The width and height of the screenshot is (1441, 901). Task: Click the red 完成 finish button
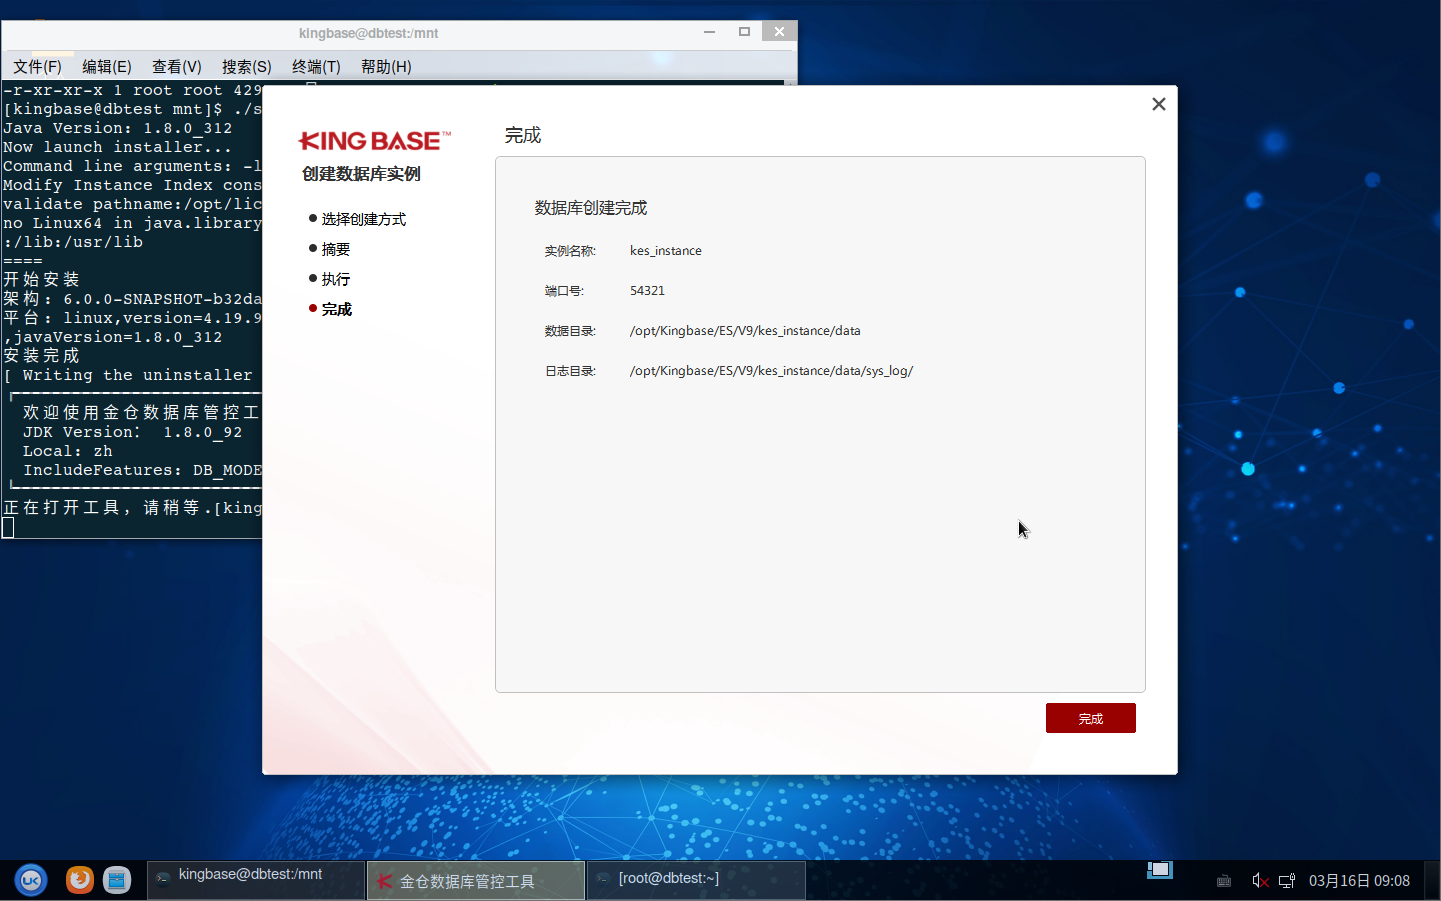point(1090,718)
